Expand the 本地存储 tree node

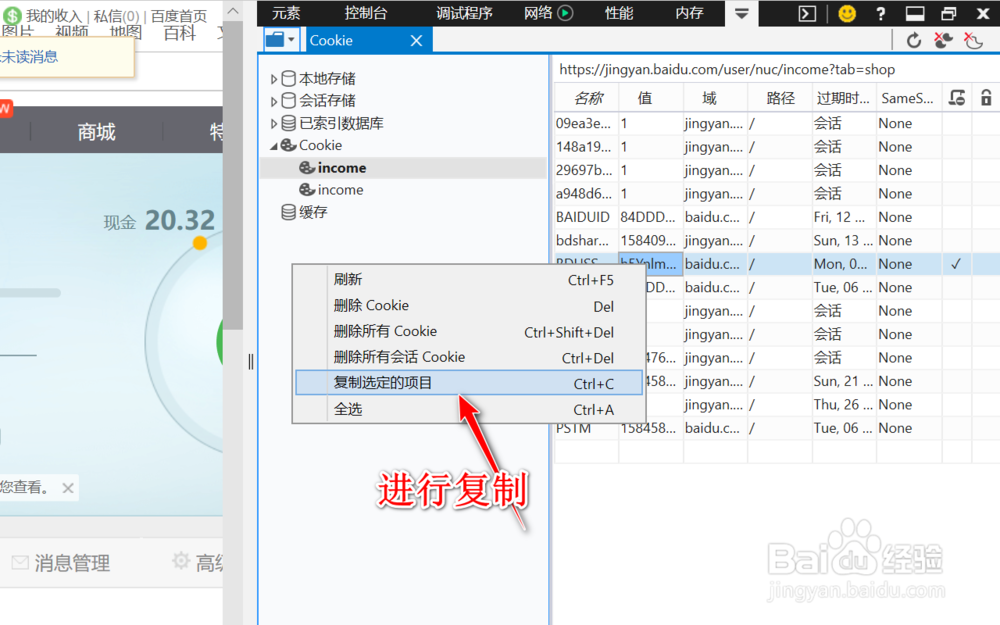274,79
